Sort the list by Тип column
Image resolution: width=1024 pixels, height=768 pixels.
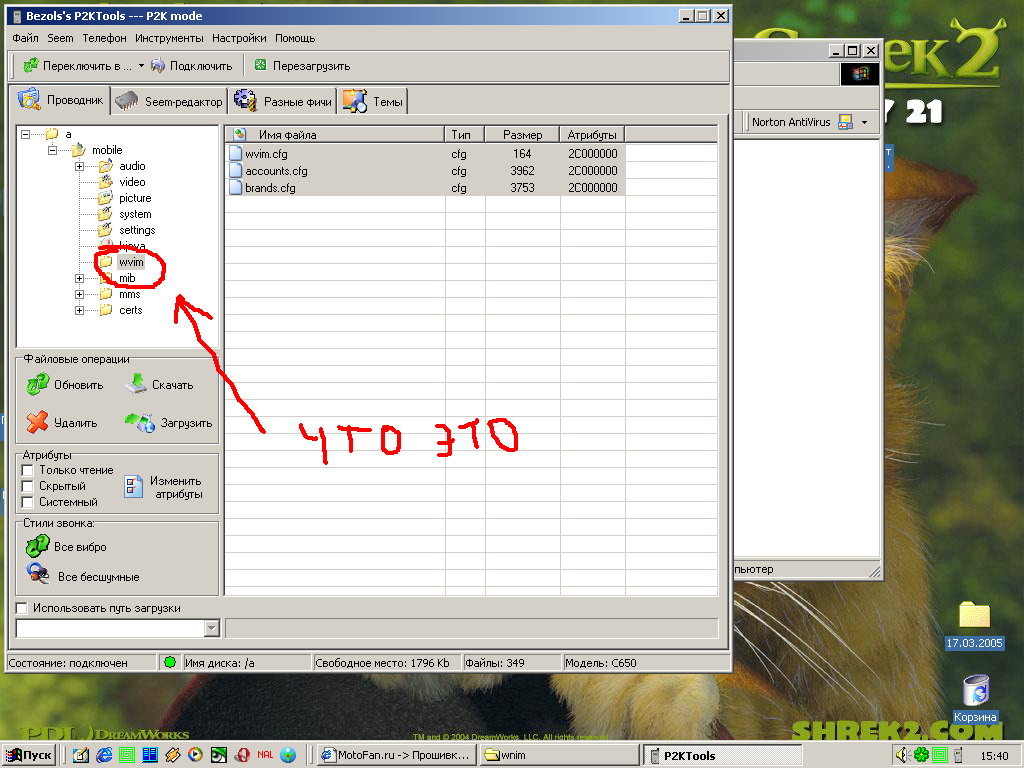[465, 135]
